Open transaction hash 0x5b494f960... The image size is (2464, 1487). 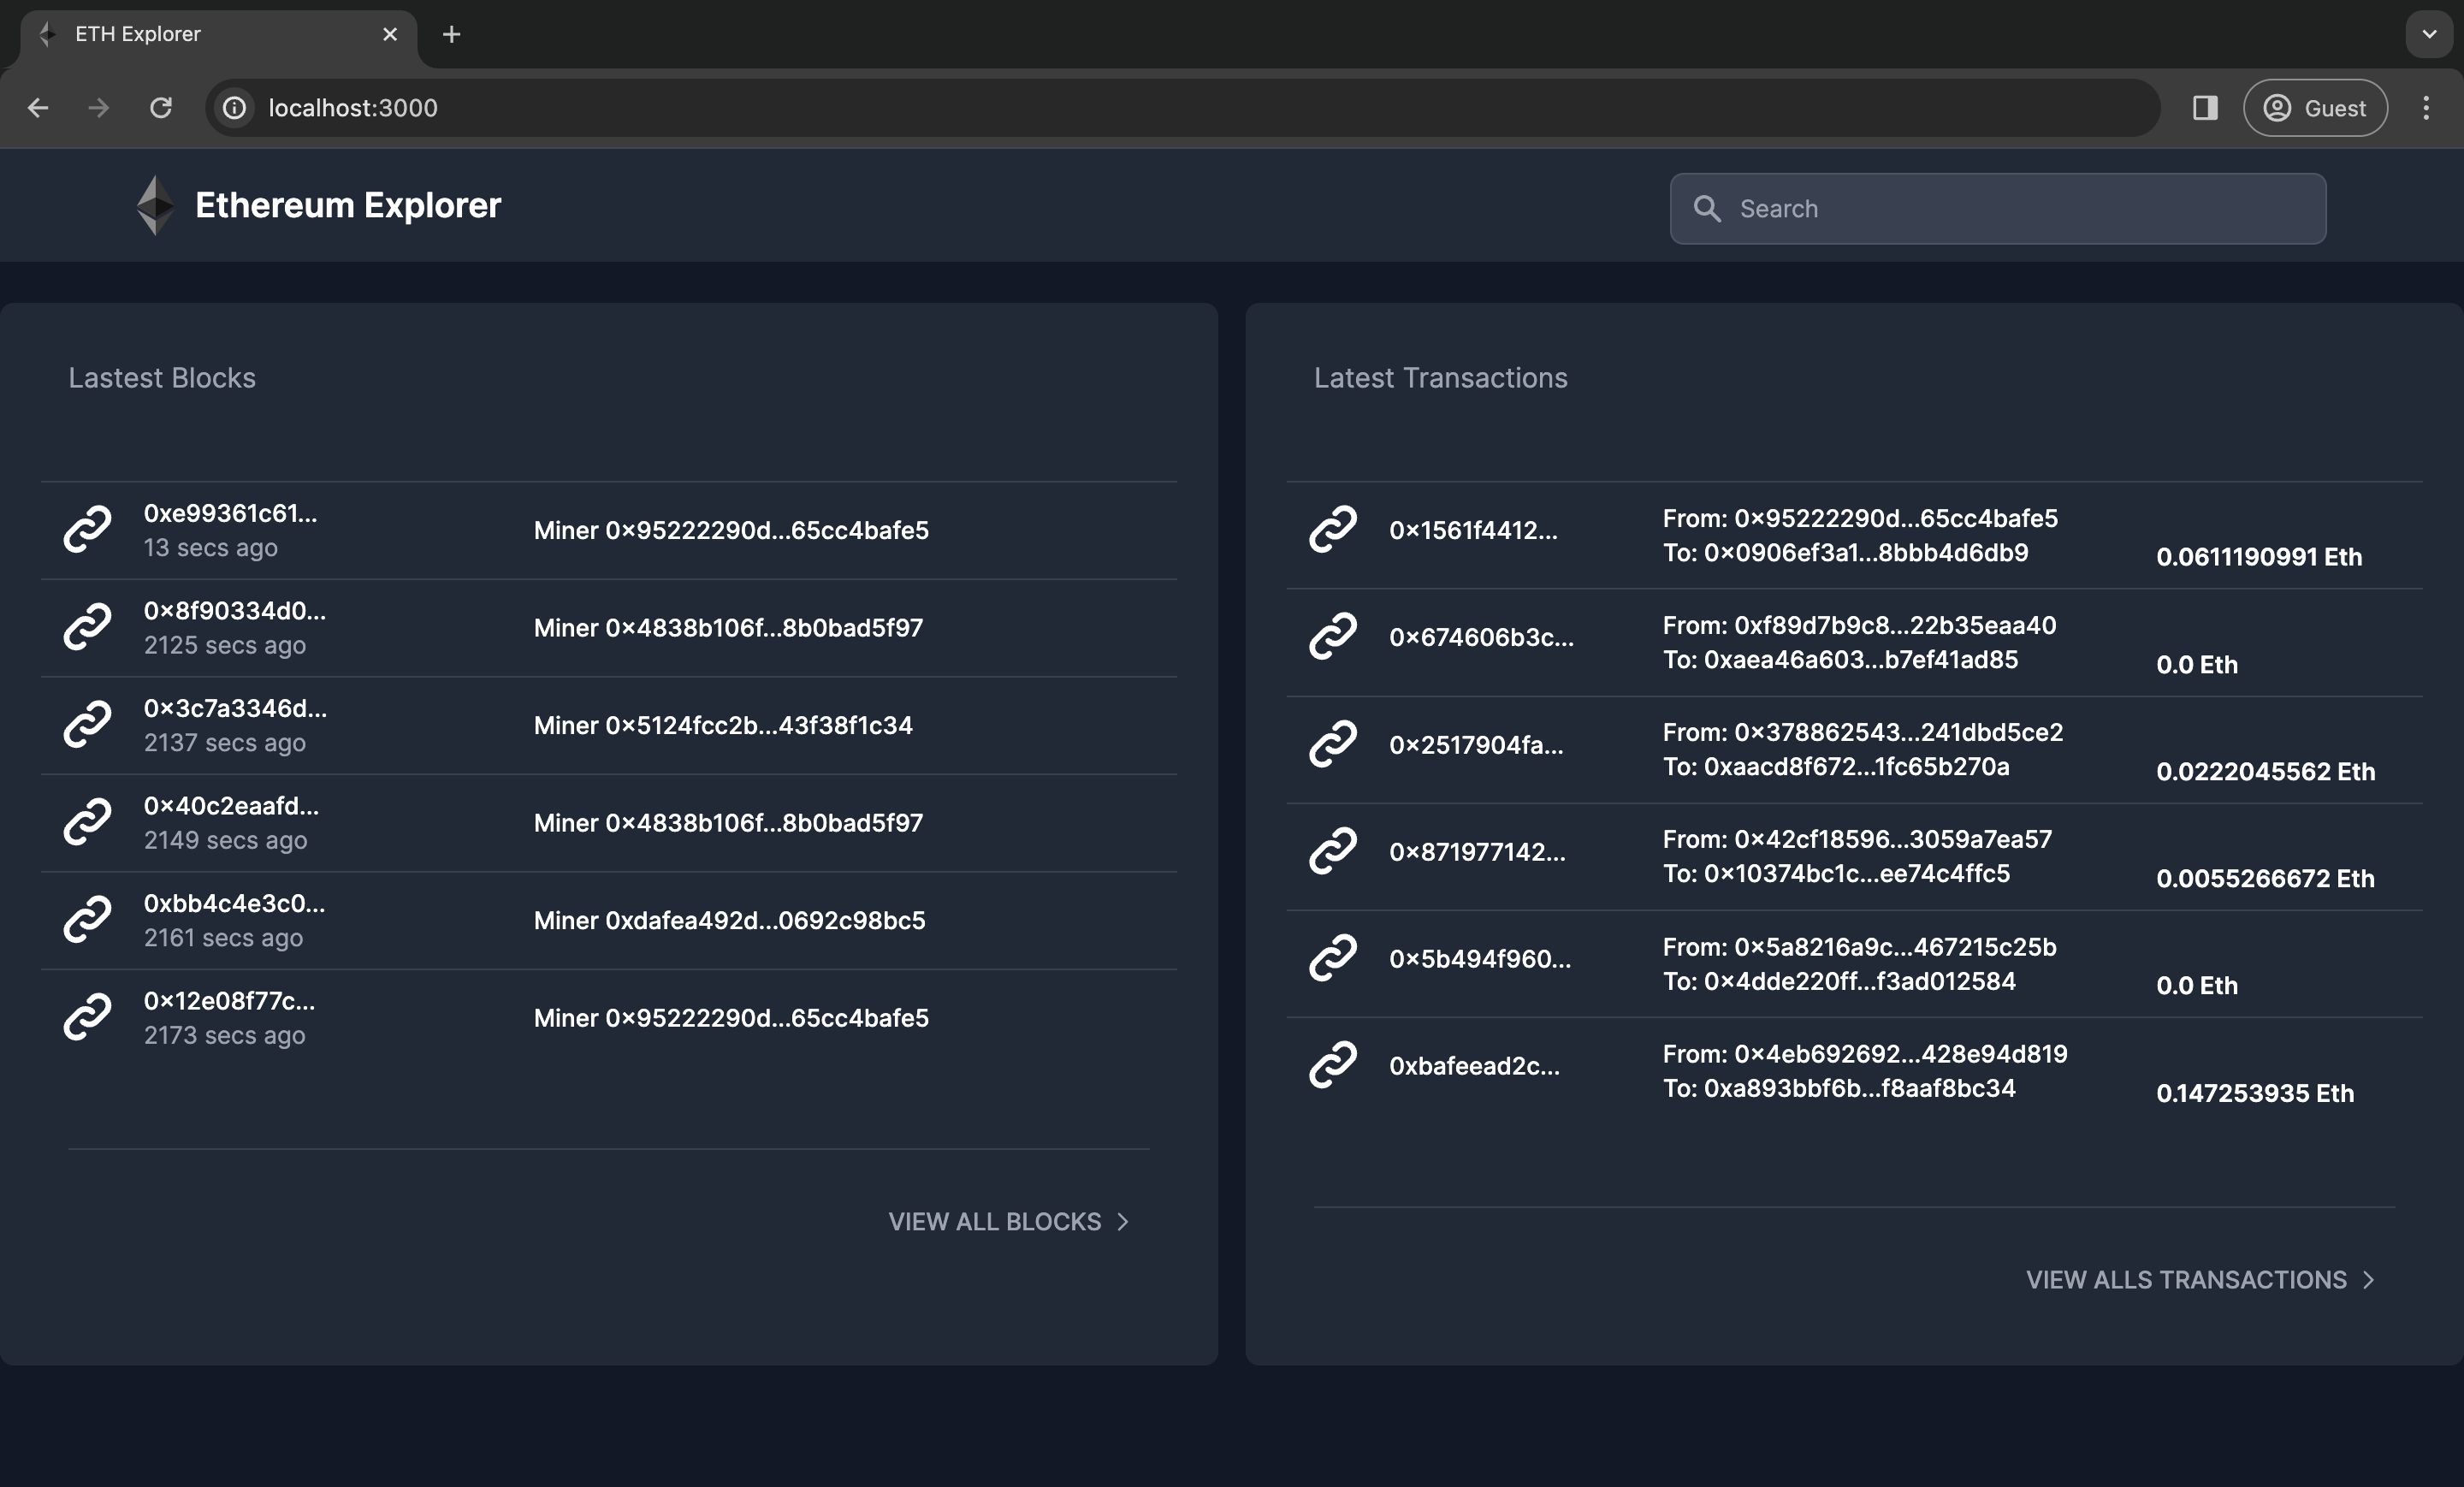pyautogui.click(x=1480, y=958)
